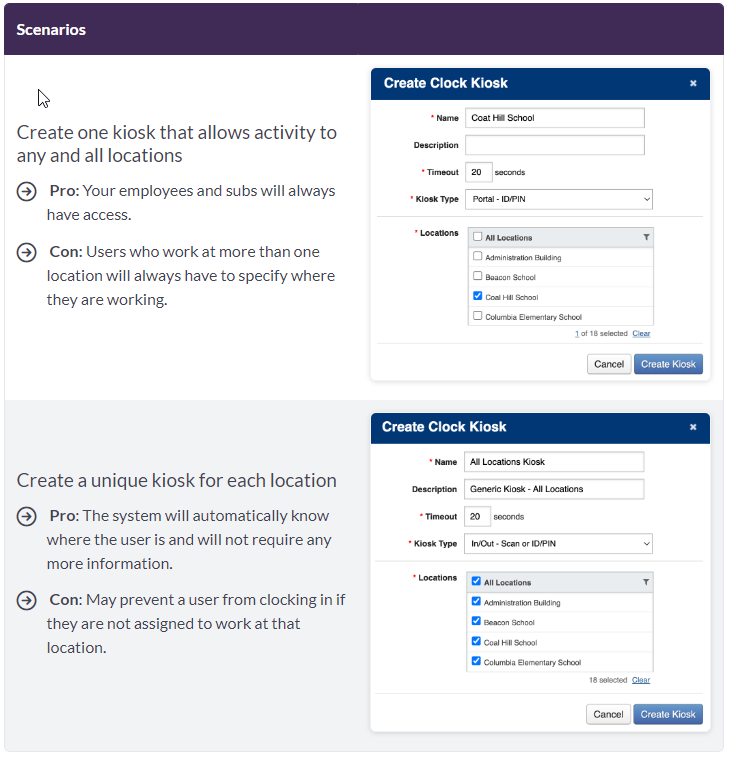
Task: Click filter icon in bottom Locations list
Action: coord(646,582)
